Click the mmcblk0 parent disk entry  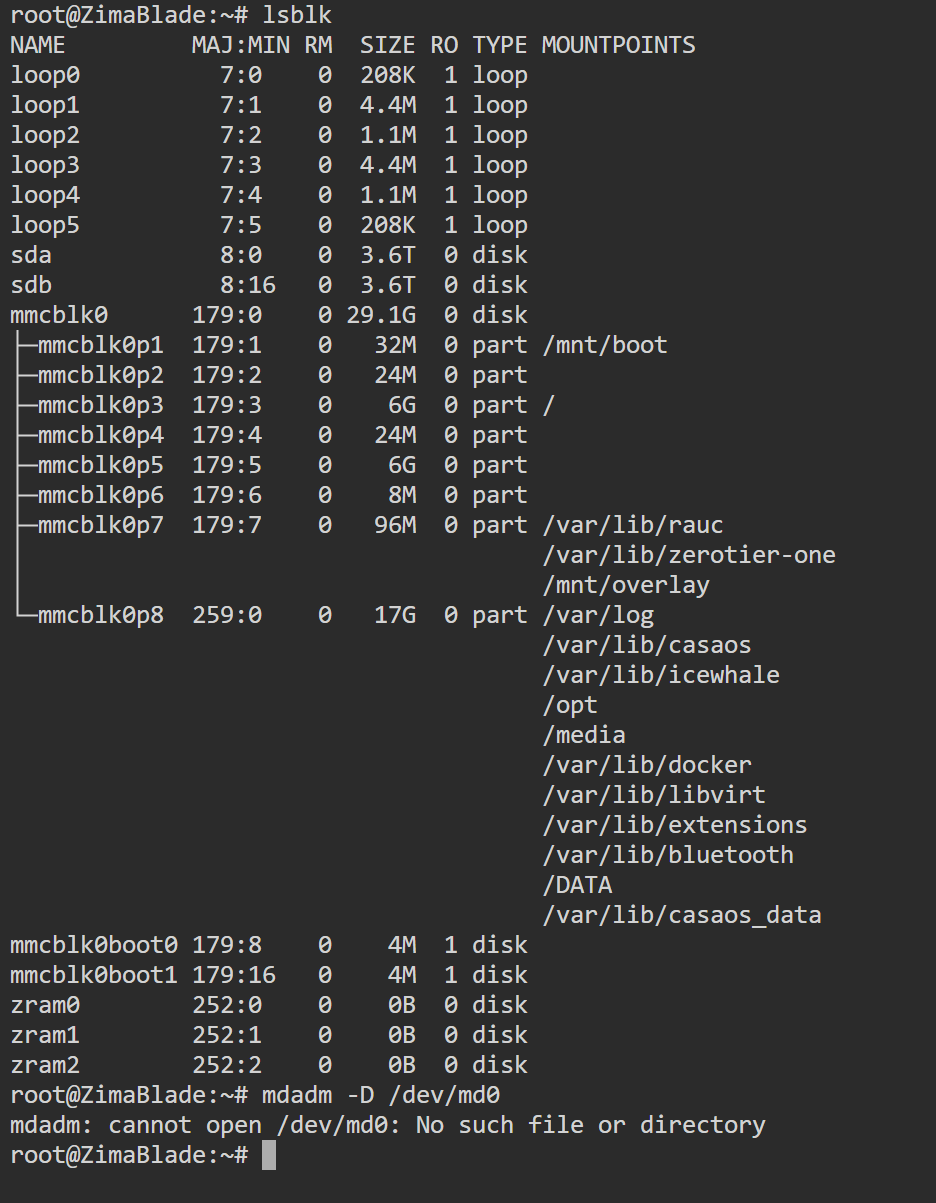point(58,315)
